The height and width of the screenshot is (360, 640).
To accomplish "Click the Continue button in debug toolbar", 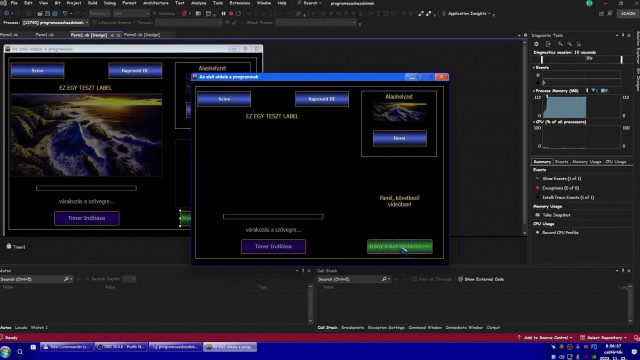I will click(x=164, y=13).
